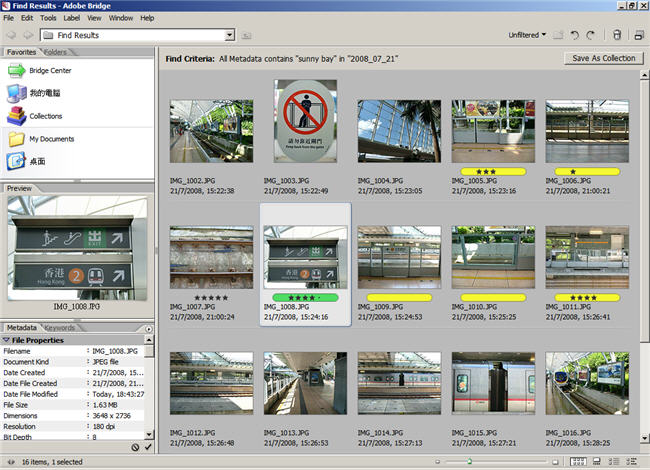Switch to thumbnails view in status bar
650x470 pixels.
click(577, 461)
